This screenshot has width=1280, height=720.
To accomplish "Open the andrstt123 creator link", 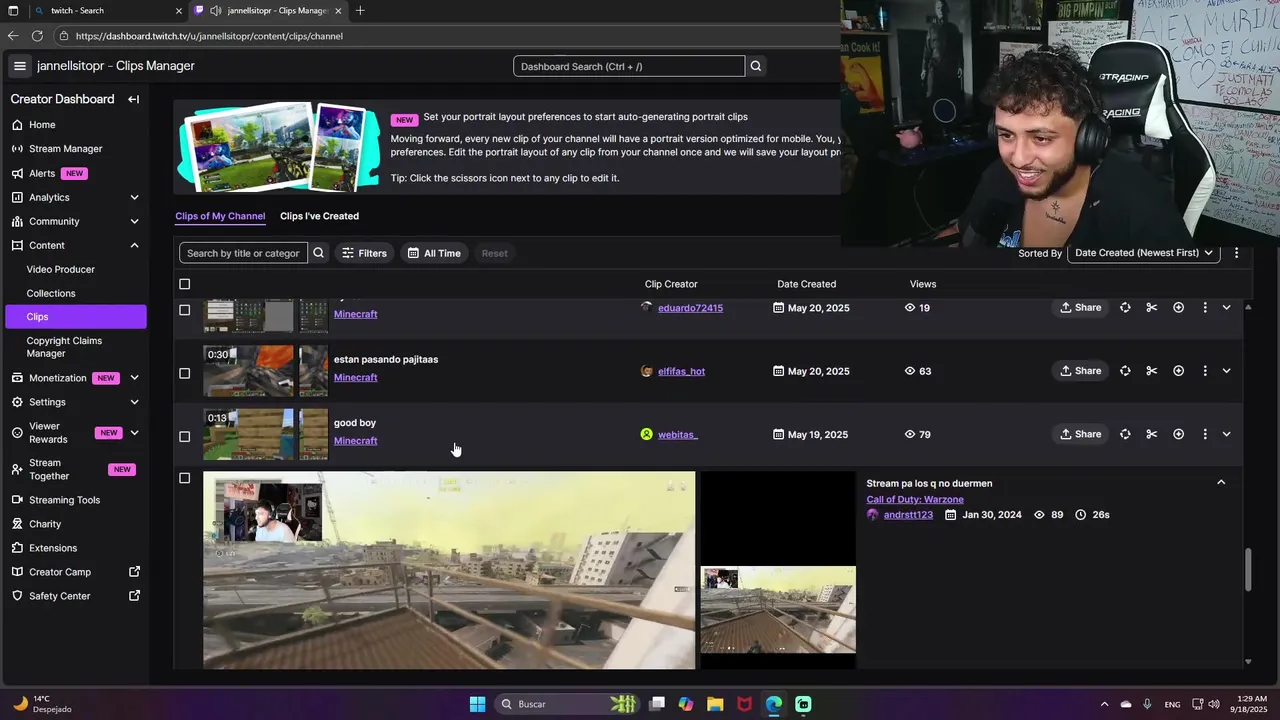I will [908, 515].
